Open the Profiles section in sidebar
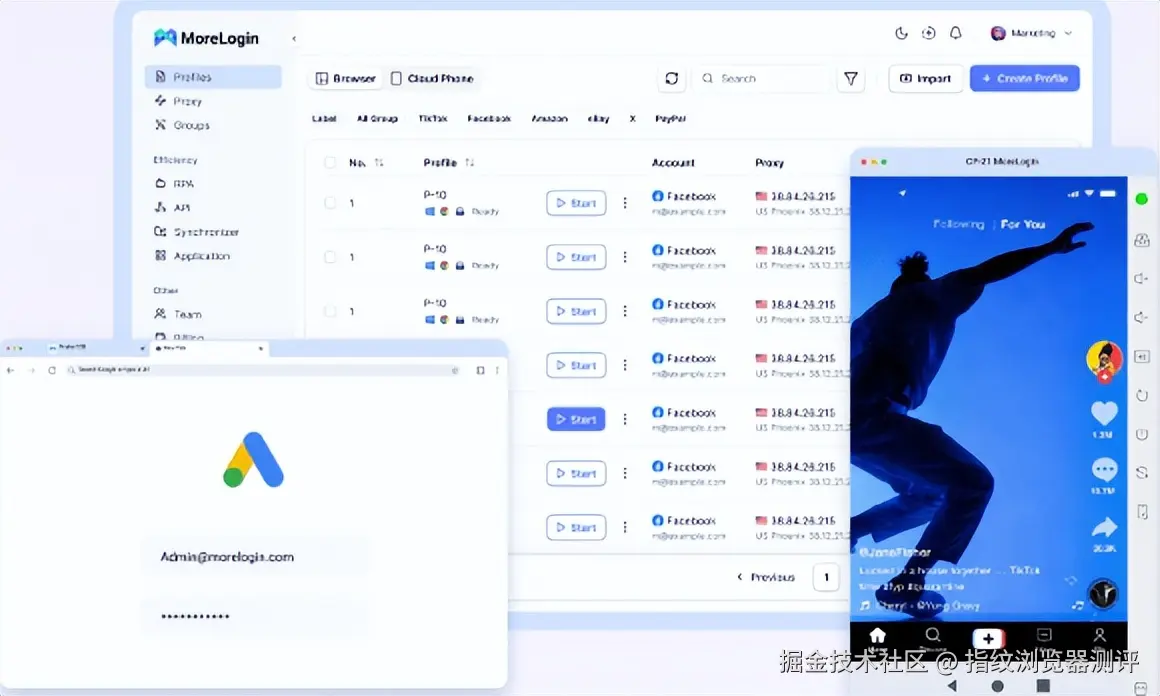The image size is (1160, 696). coord(213,77)
